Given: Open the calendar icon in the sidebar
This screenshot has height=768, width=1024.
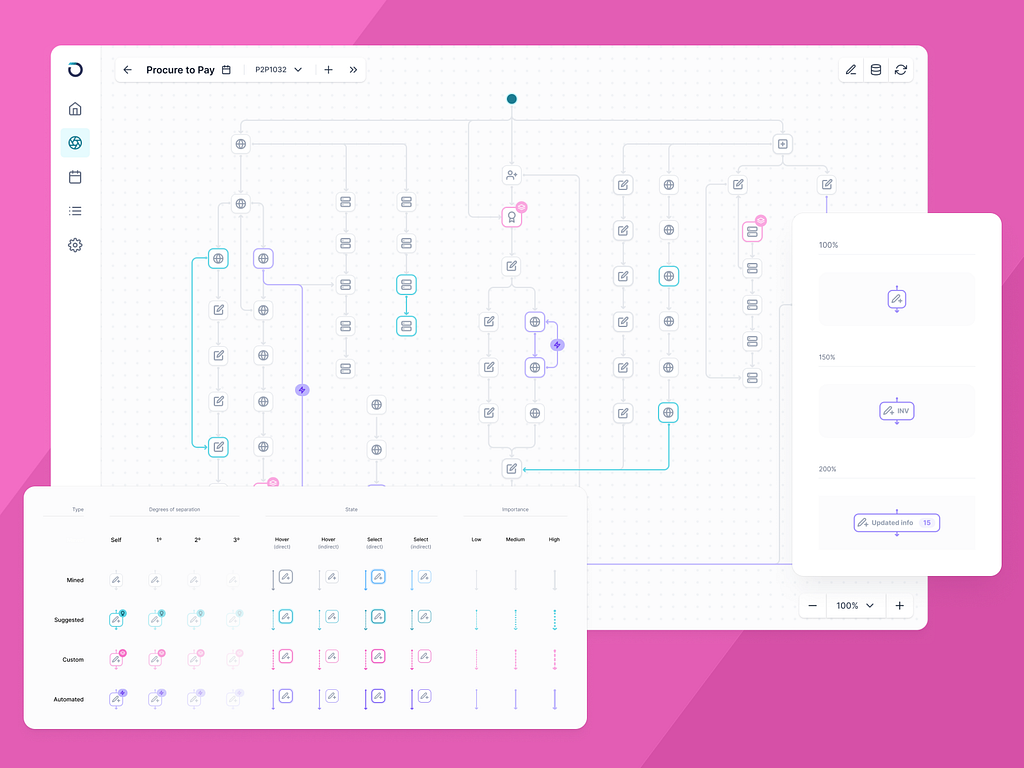Looking at the screenshot, I should 75,176.
